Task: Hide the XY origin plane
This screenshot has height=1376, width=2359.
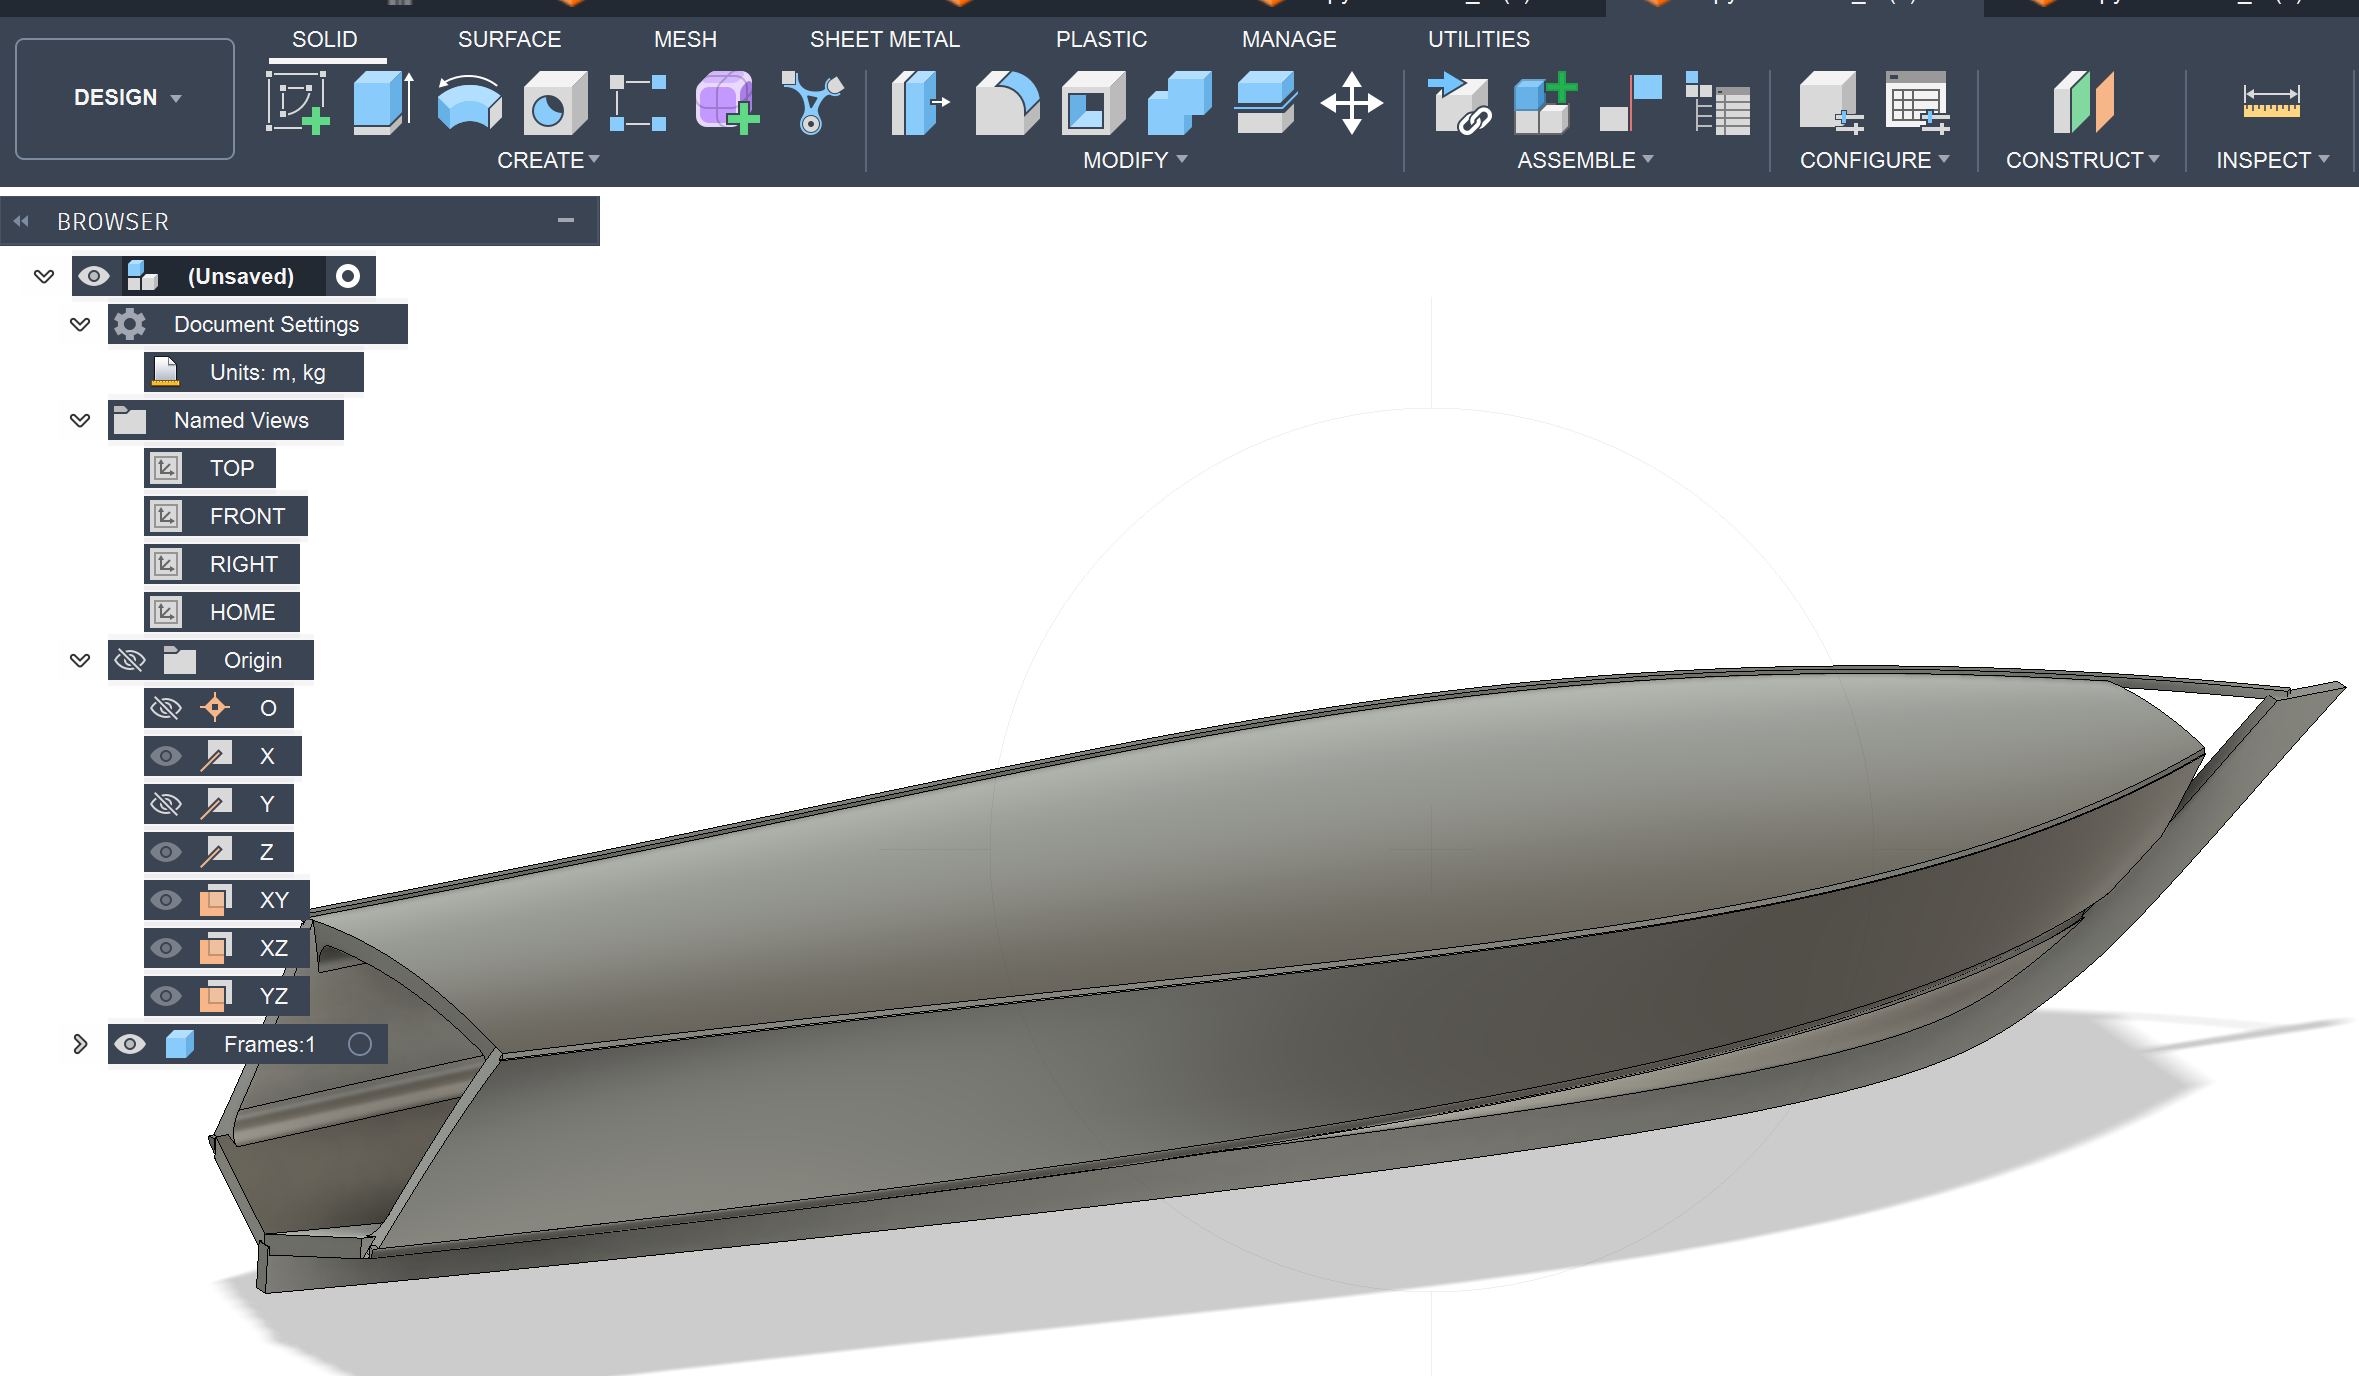Action: pos(166,900)
